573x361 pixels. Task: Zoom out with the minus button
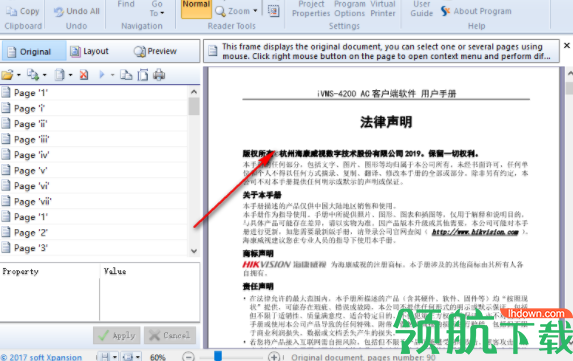188,357
